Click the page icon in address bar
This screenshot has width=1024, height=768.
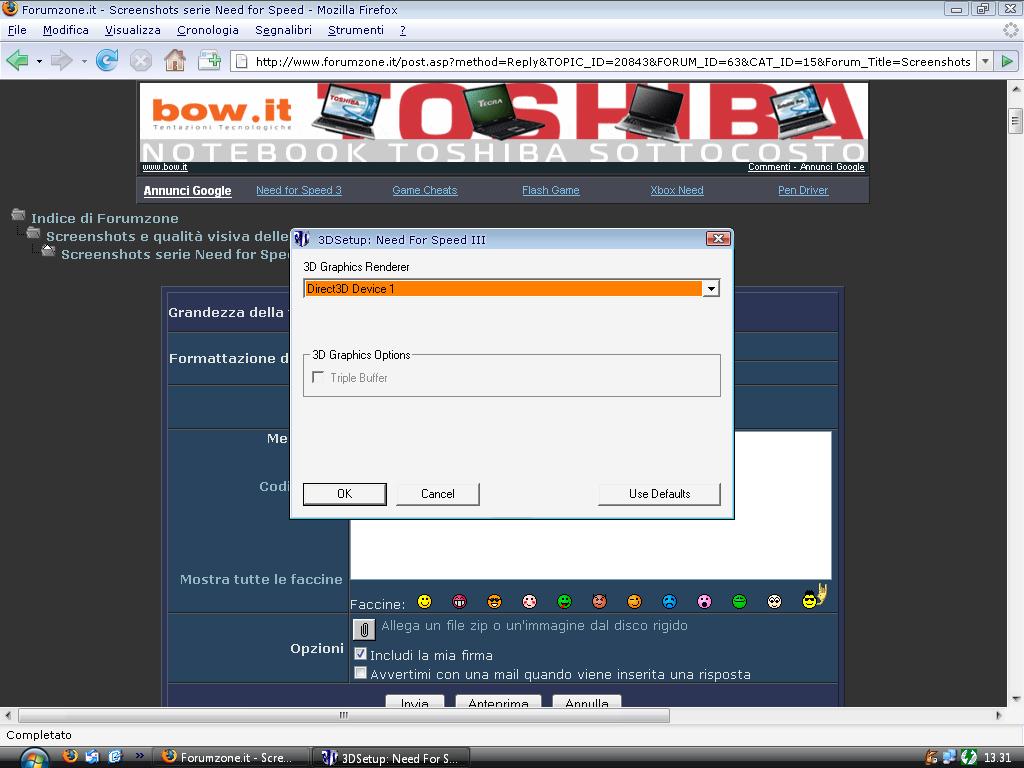[x=242, y=61]
